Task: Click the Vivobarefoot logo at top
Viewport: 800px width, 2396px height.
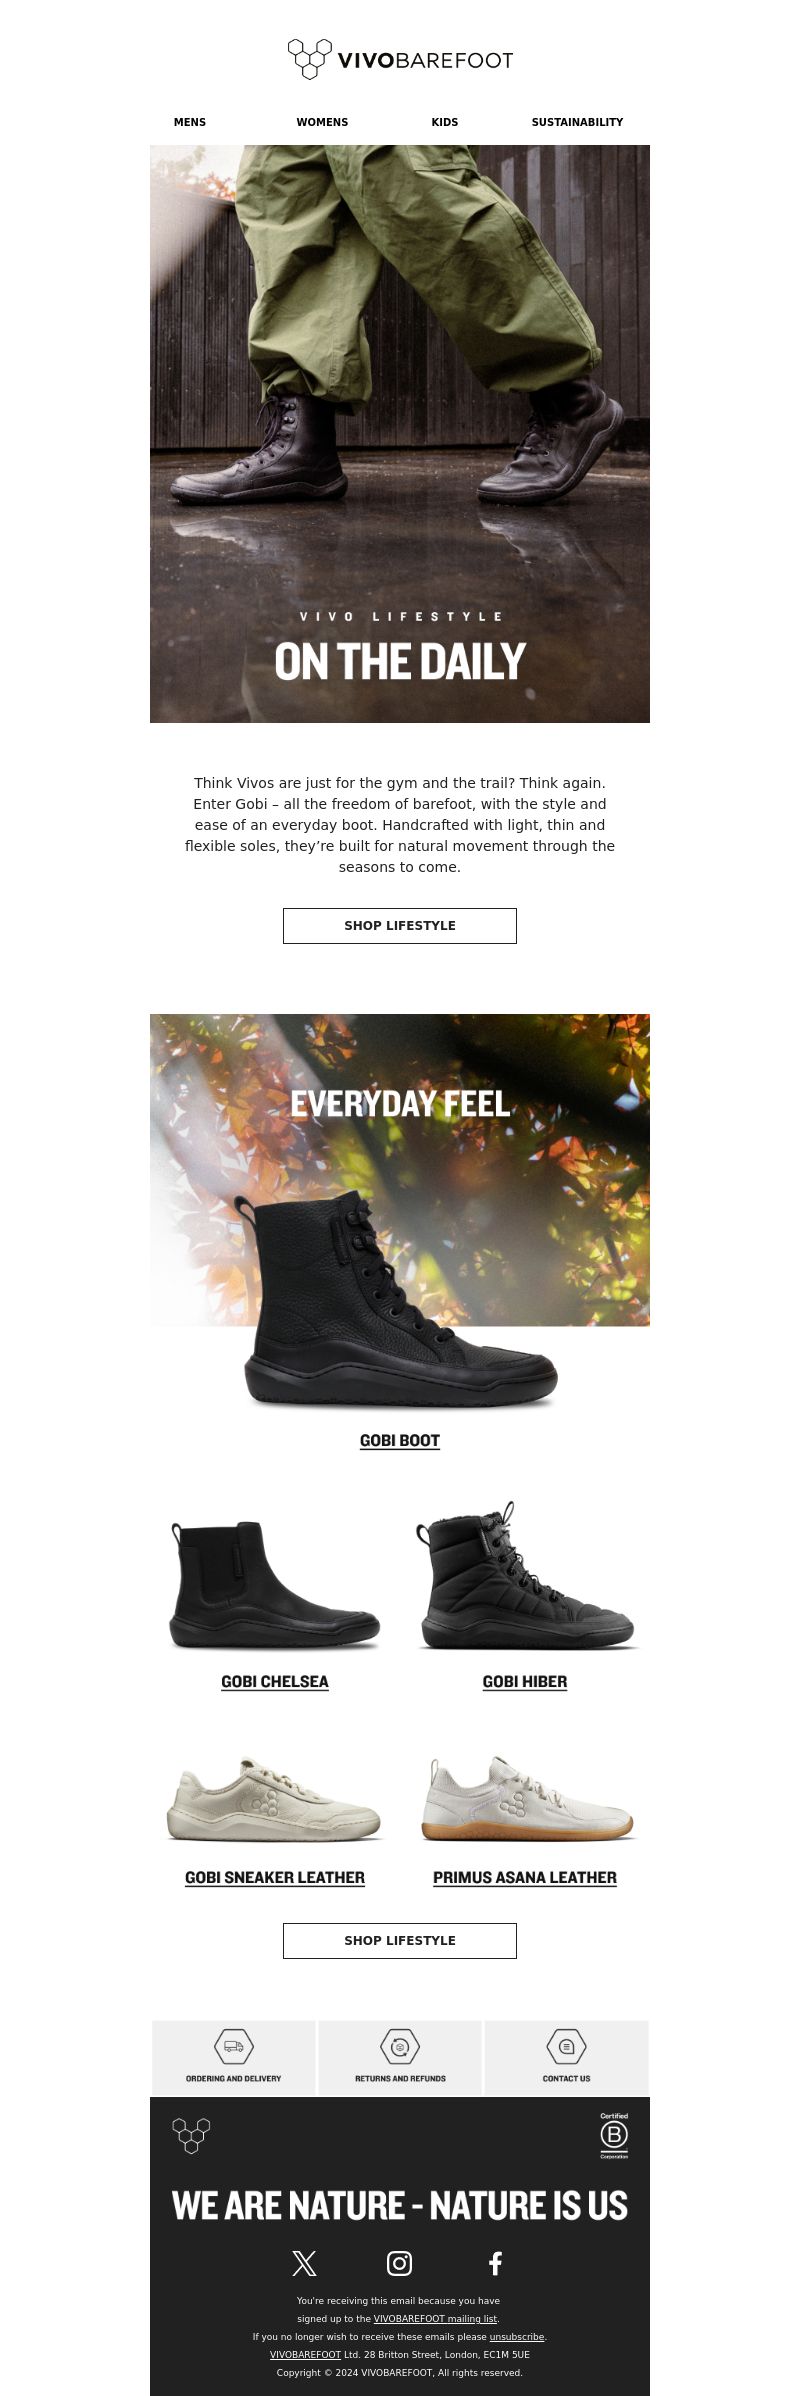Action: [400, 60]
